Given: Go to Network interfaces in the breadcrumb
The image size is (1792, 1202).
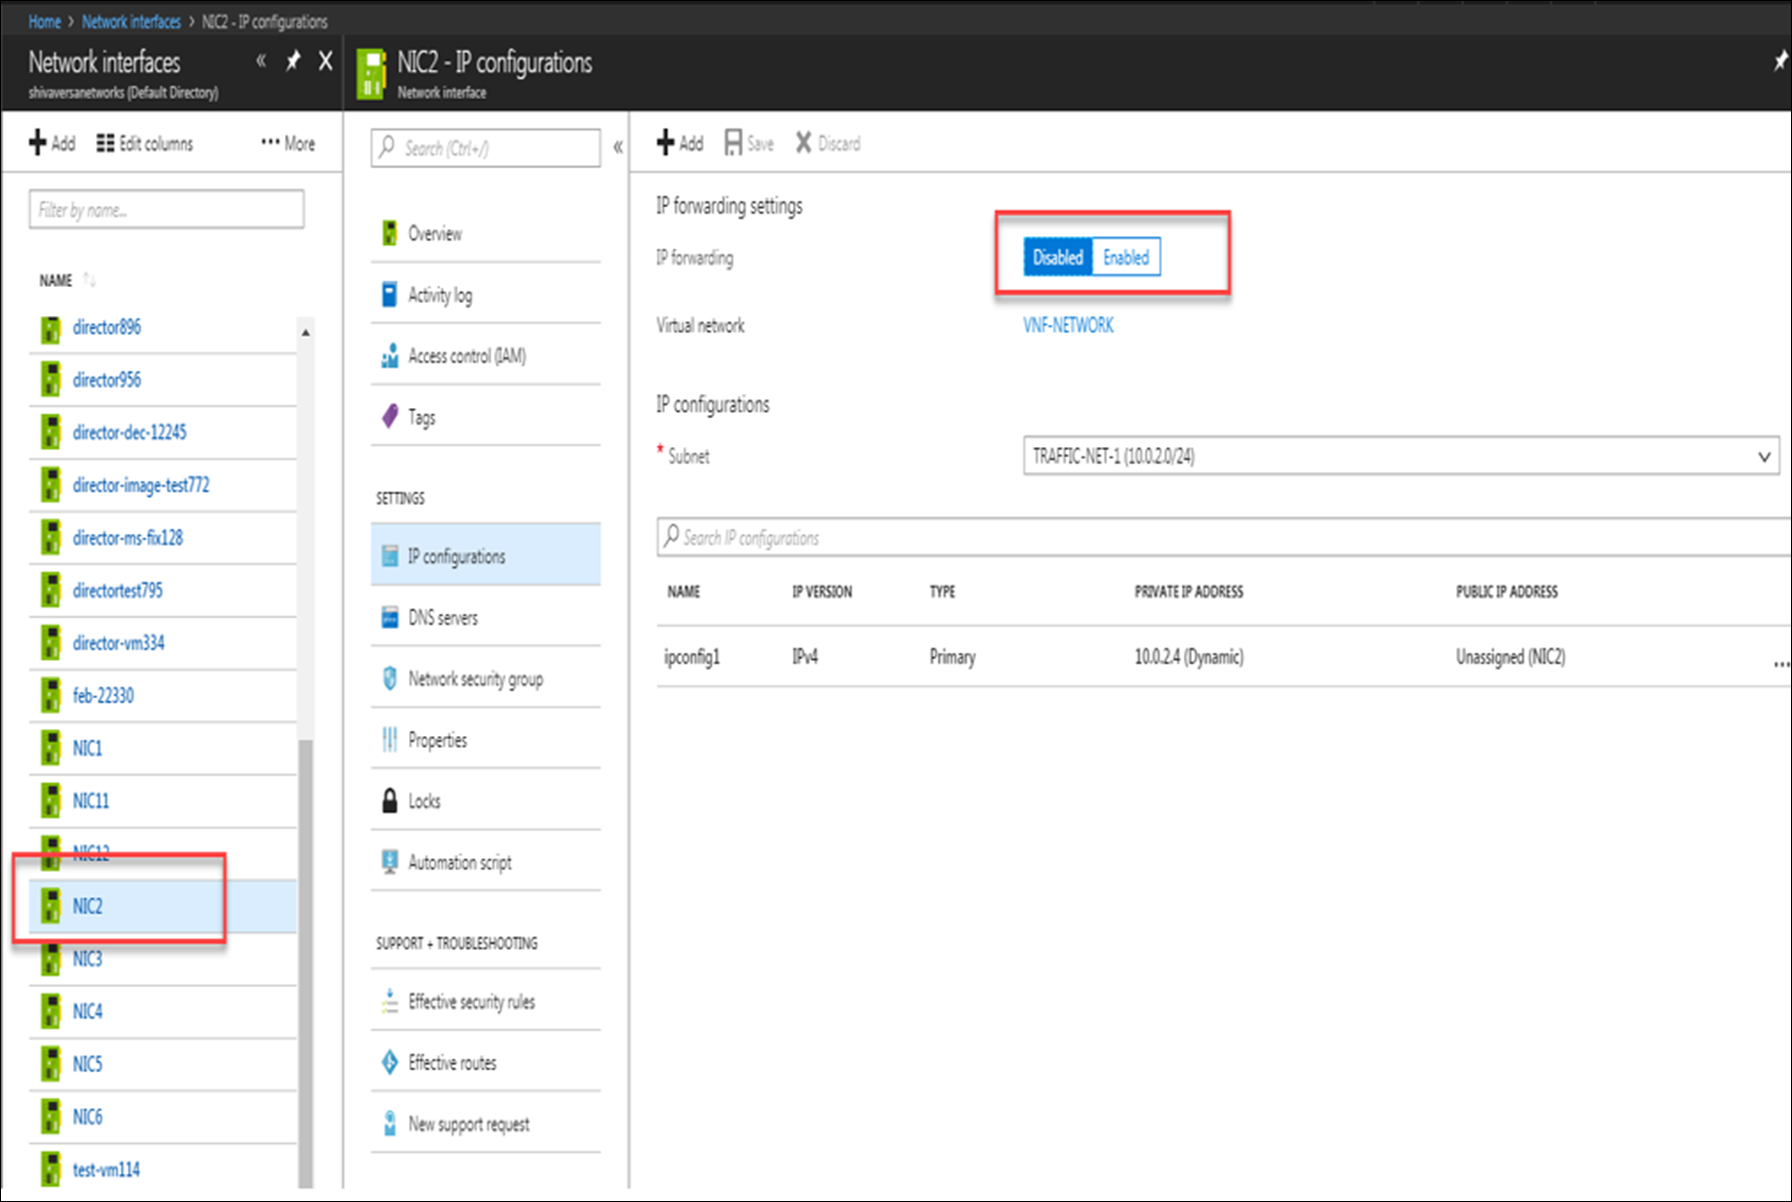Looking at the screenshot, I should click(131, 21).
